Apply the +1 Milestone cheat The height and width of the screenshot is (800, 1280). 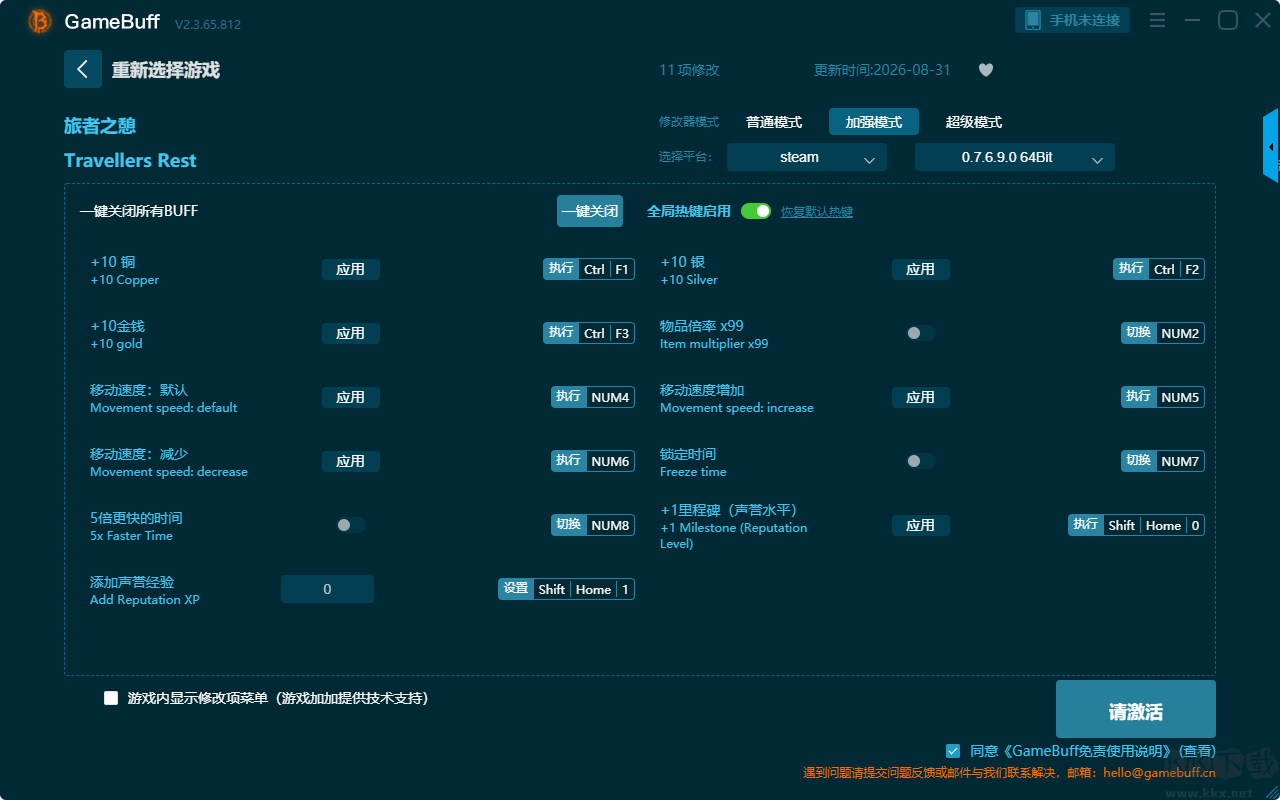pos(921,525)
